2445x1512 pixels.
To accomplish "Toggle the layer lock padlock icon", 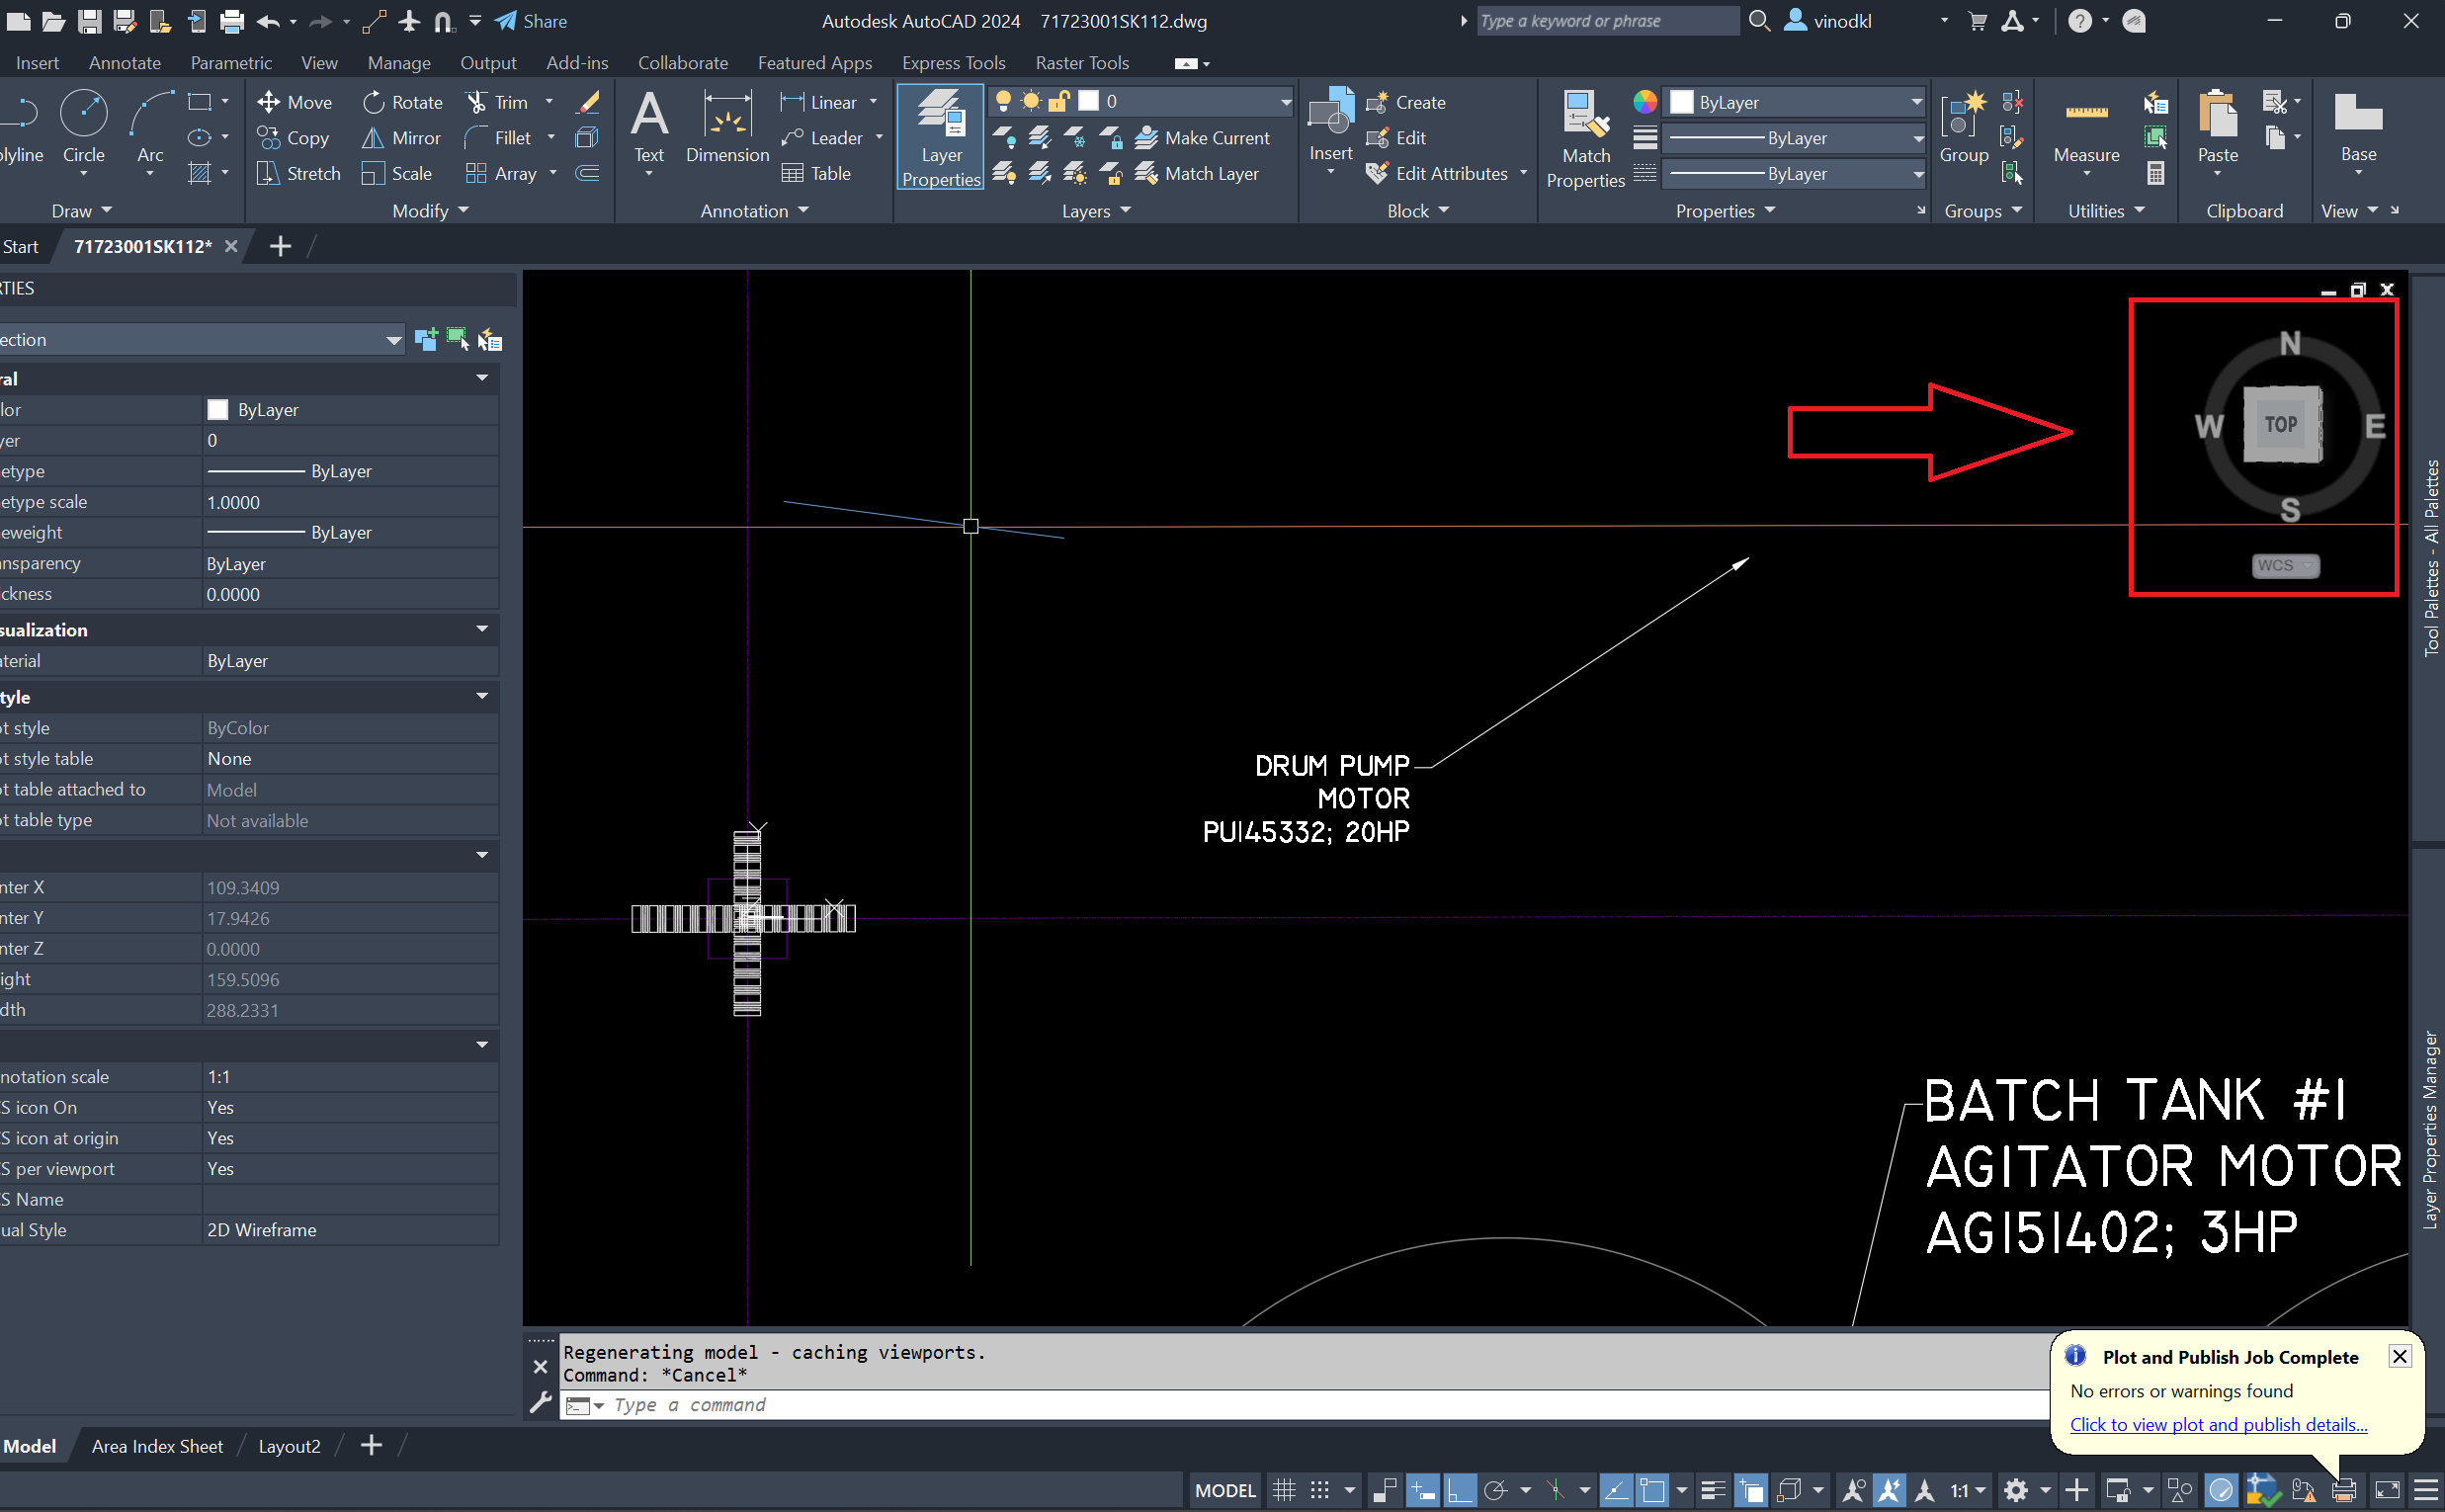I will click(x=1059, y=100).
